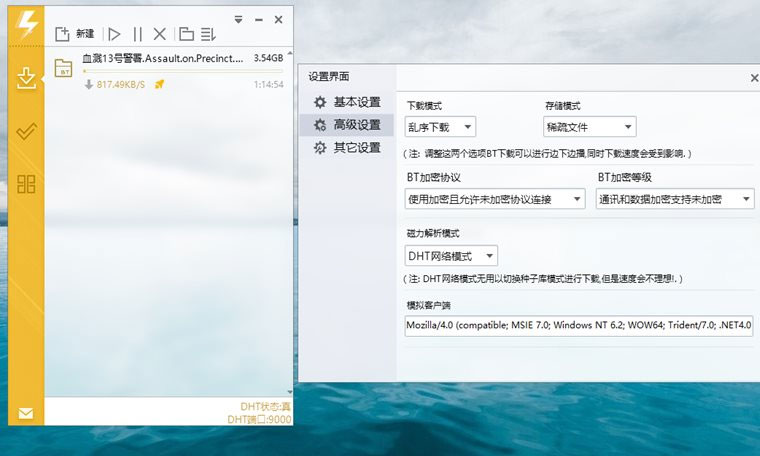
Task: Click the task list scroll down arrow
Action: pos(290,392)
